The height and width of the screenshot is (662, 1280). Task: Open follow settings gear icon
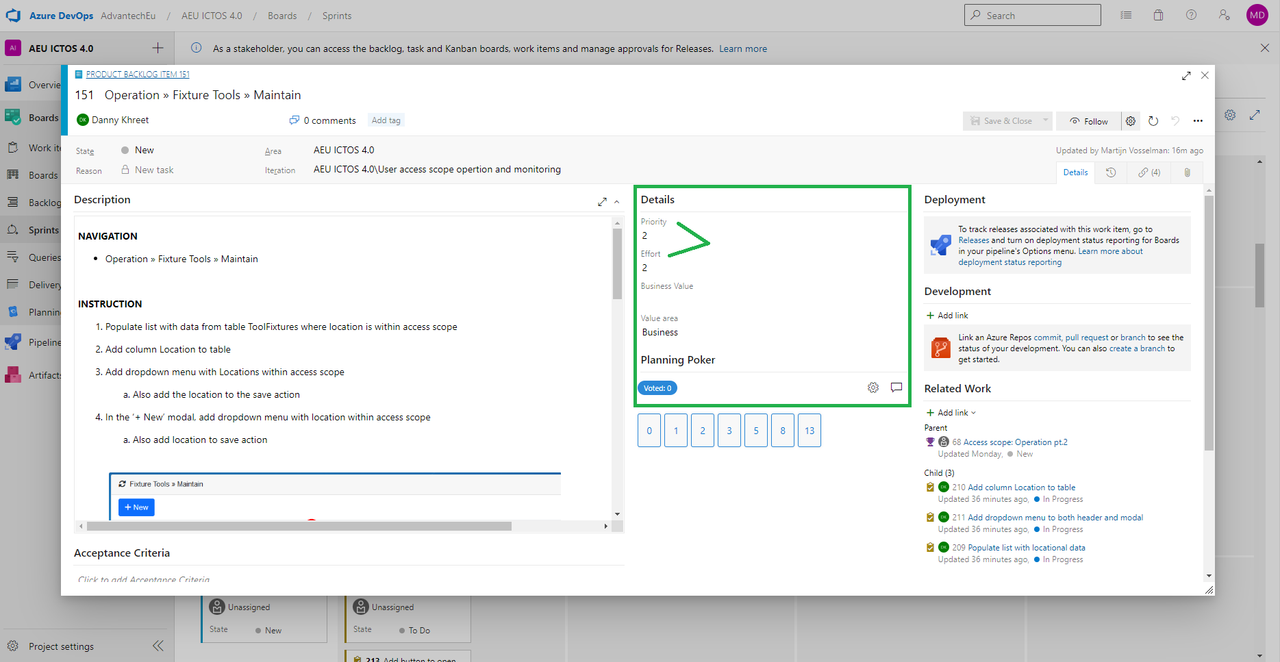pos(1131,121)
